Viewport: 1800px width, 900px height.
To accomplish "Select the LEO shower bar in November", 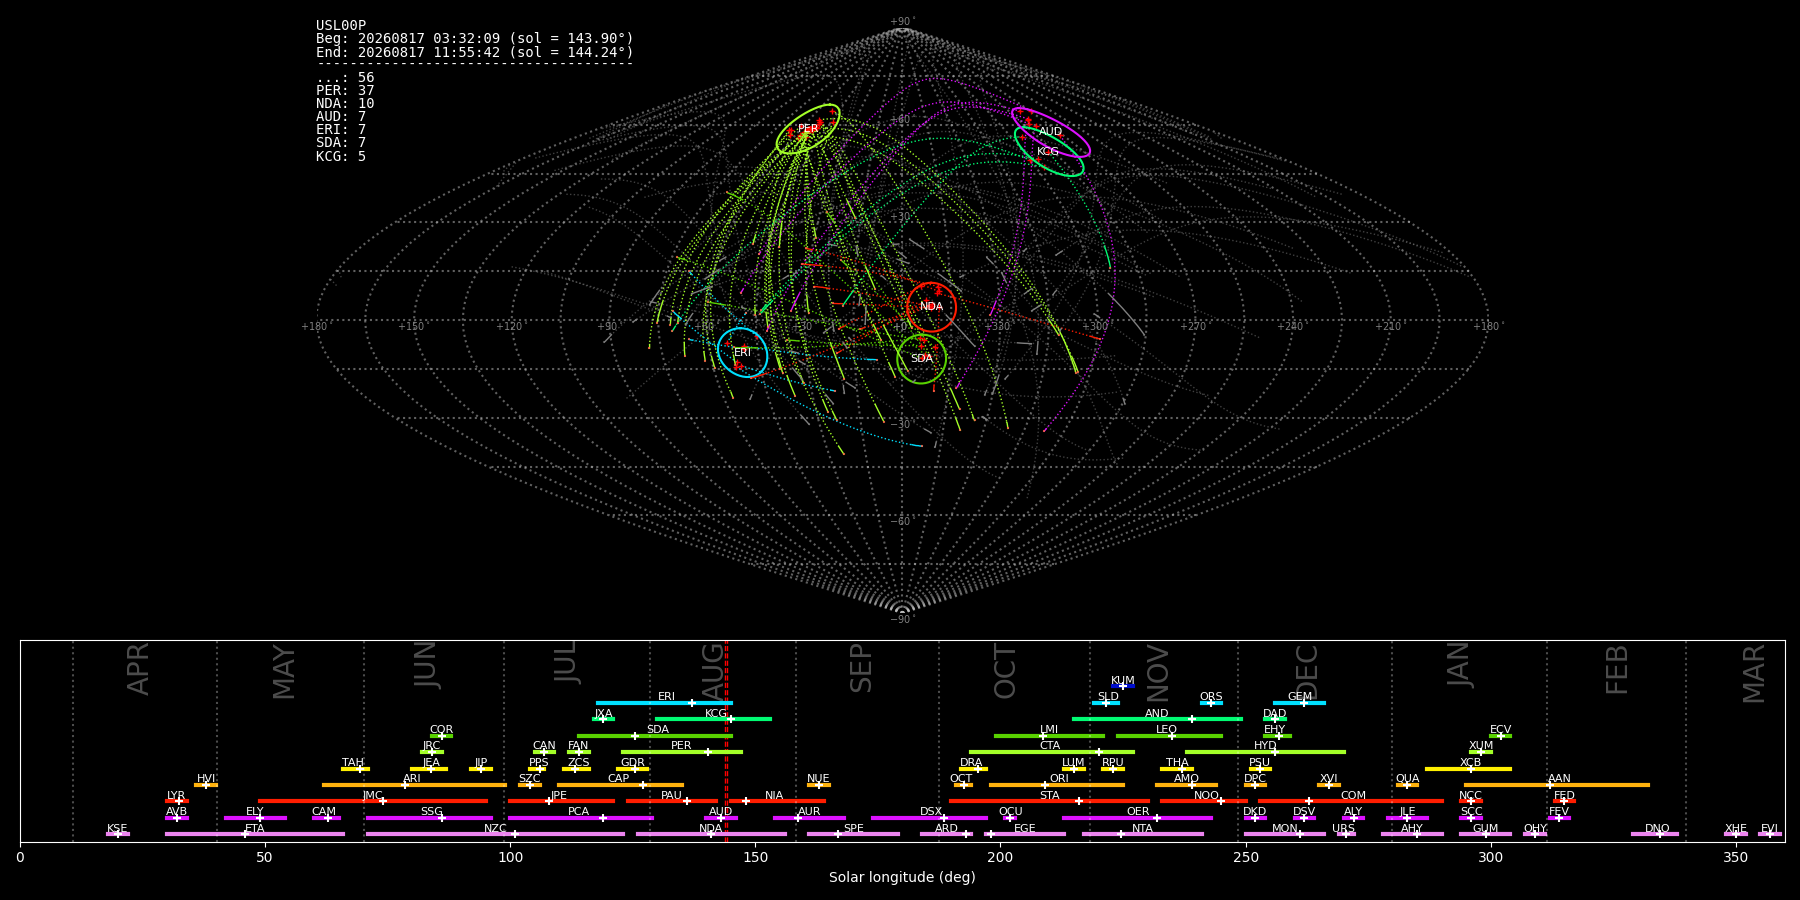I will point(1169,736).
